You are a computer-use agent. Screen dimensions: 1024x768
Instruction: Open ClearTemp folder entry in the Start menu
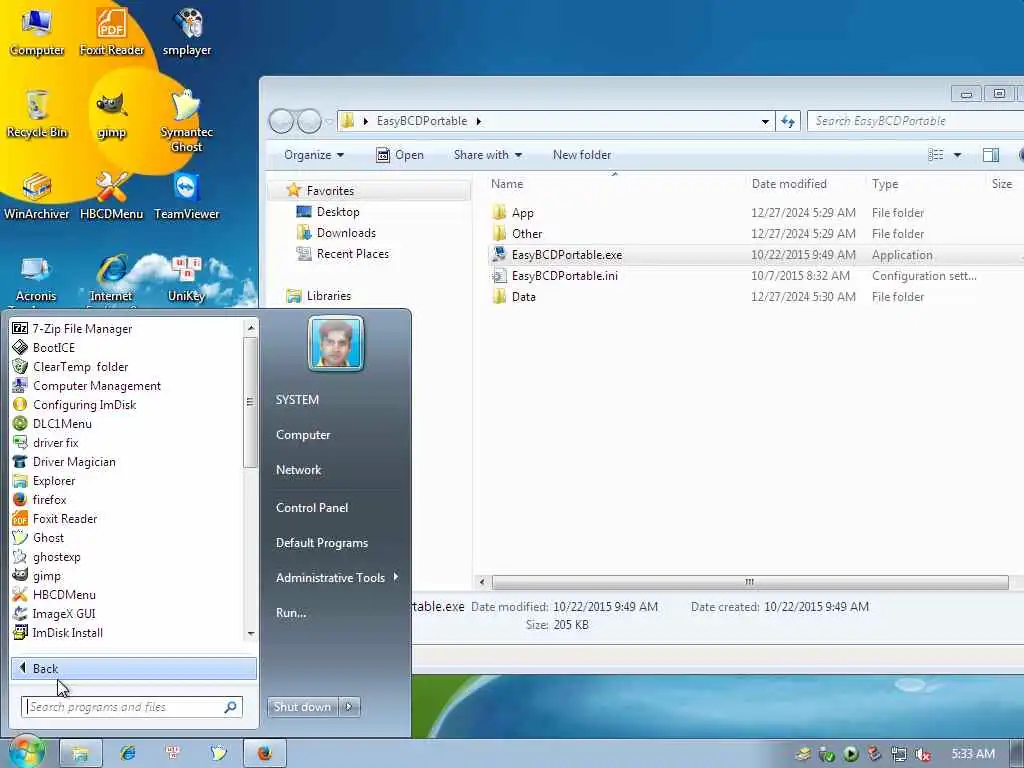(x=80, y=366)
